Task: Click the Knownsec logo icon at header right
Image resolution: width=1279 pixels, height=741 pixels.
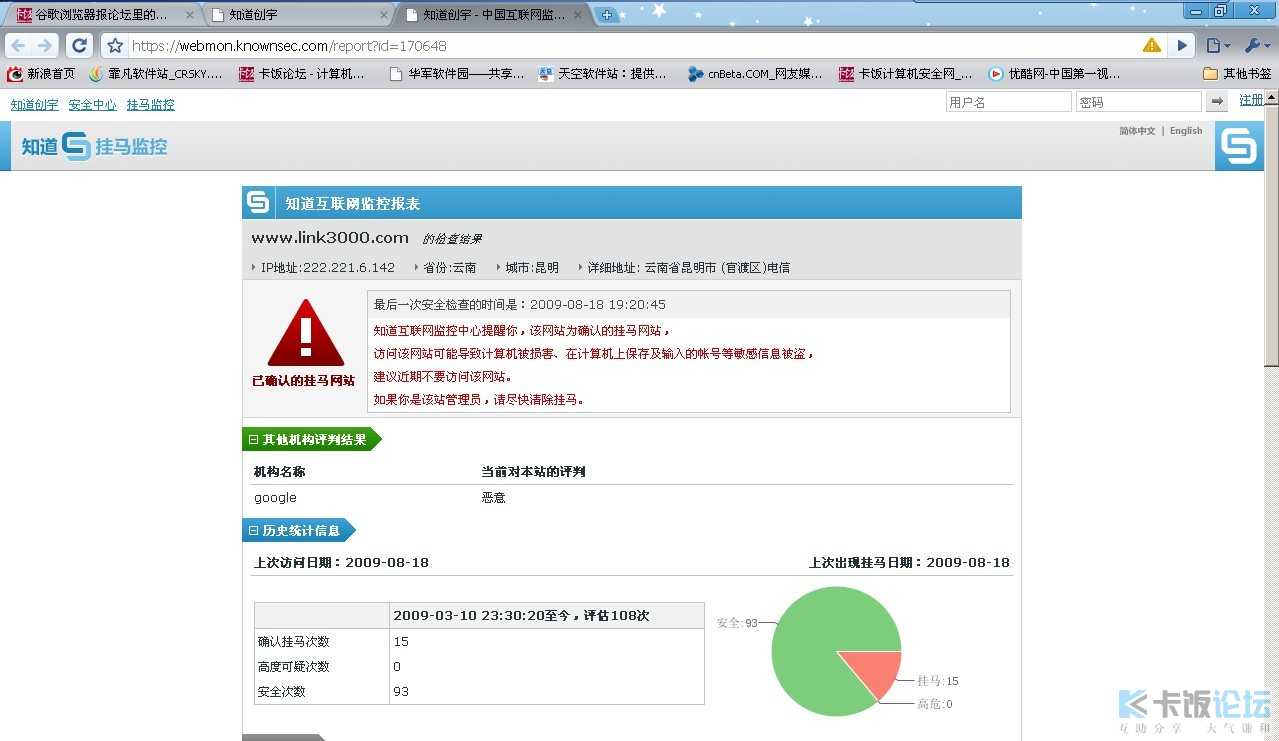Action: [1239, 146]
